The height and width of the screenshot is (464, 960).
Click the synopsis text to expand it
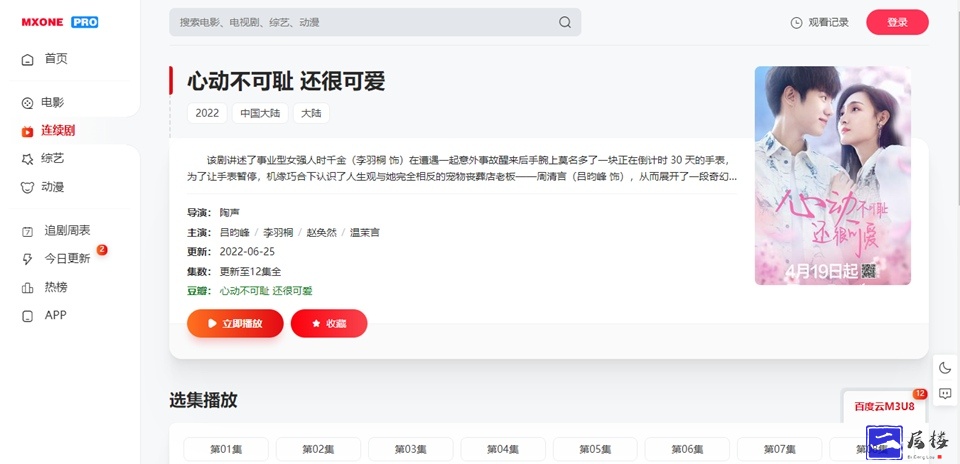click(x=462, y=169)
